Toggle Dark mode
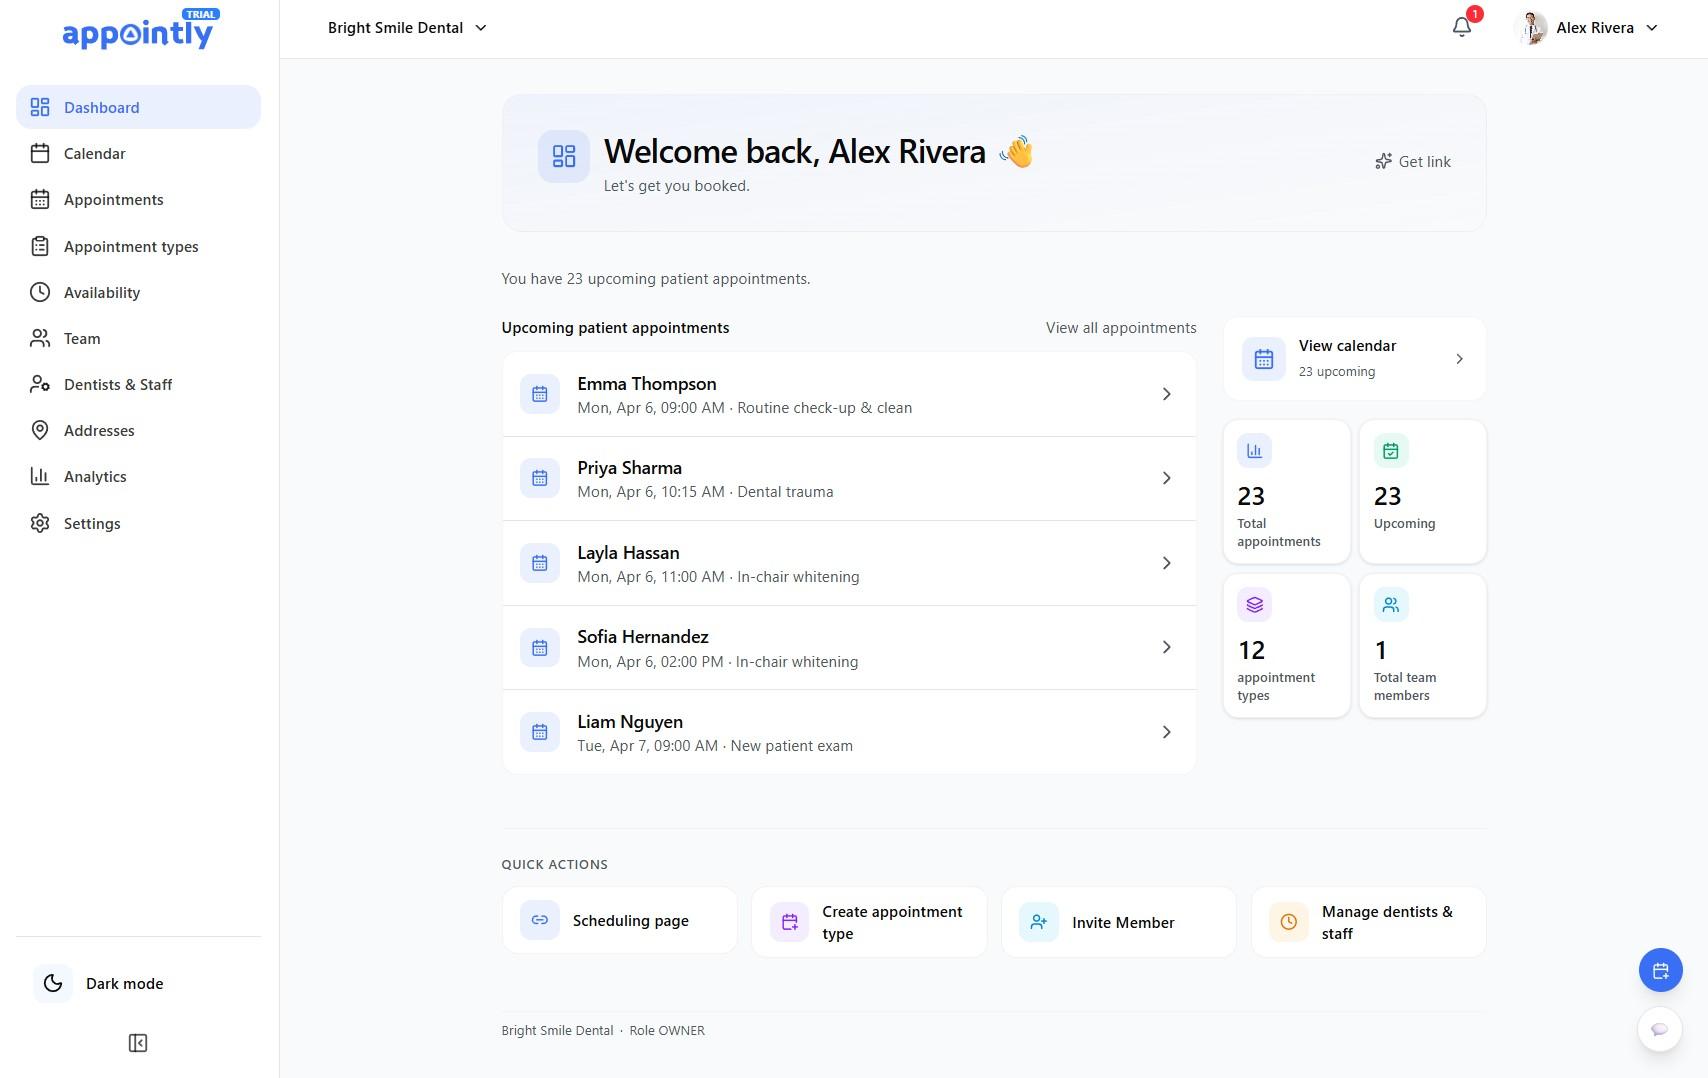The width and height of the screenshot is (1708, 1078). pyautogui.click(x=100, y=983)
